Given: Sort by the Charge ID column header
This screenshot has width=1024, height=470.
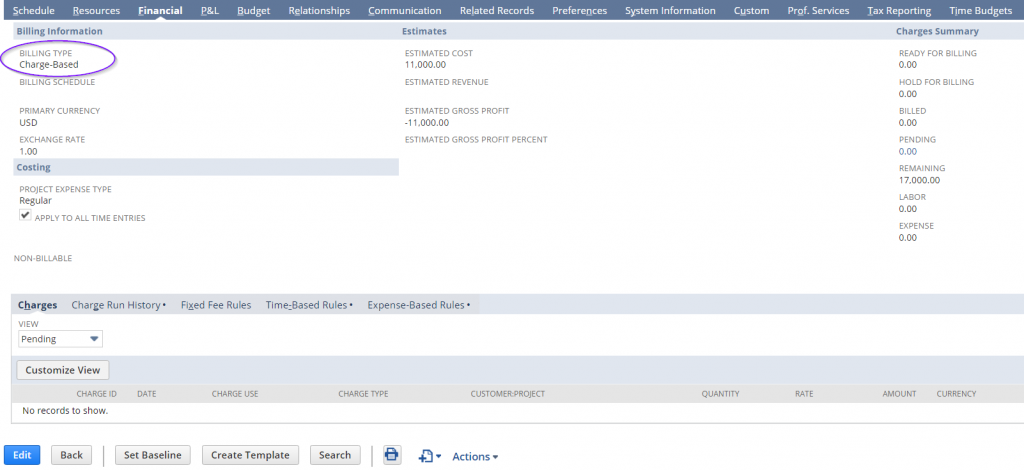Looking at the screenshot, I should tap(97, 394).
